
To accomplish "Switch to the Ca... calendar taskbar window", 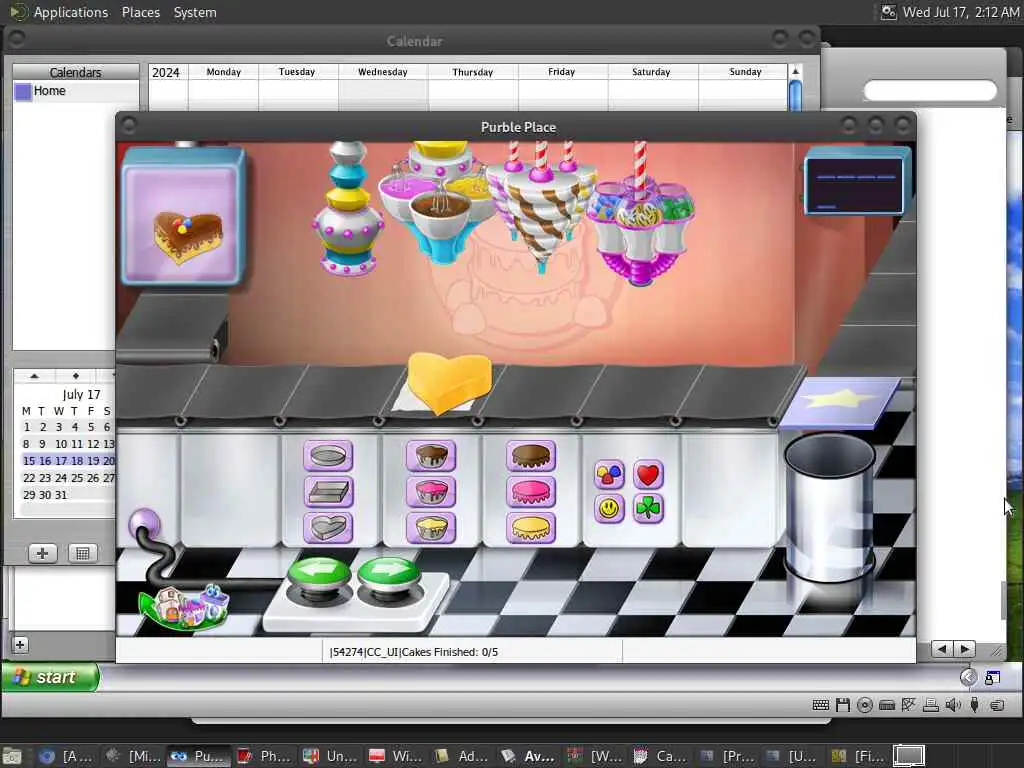I will 660,756.
